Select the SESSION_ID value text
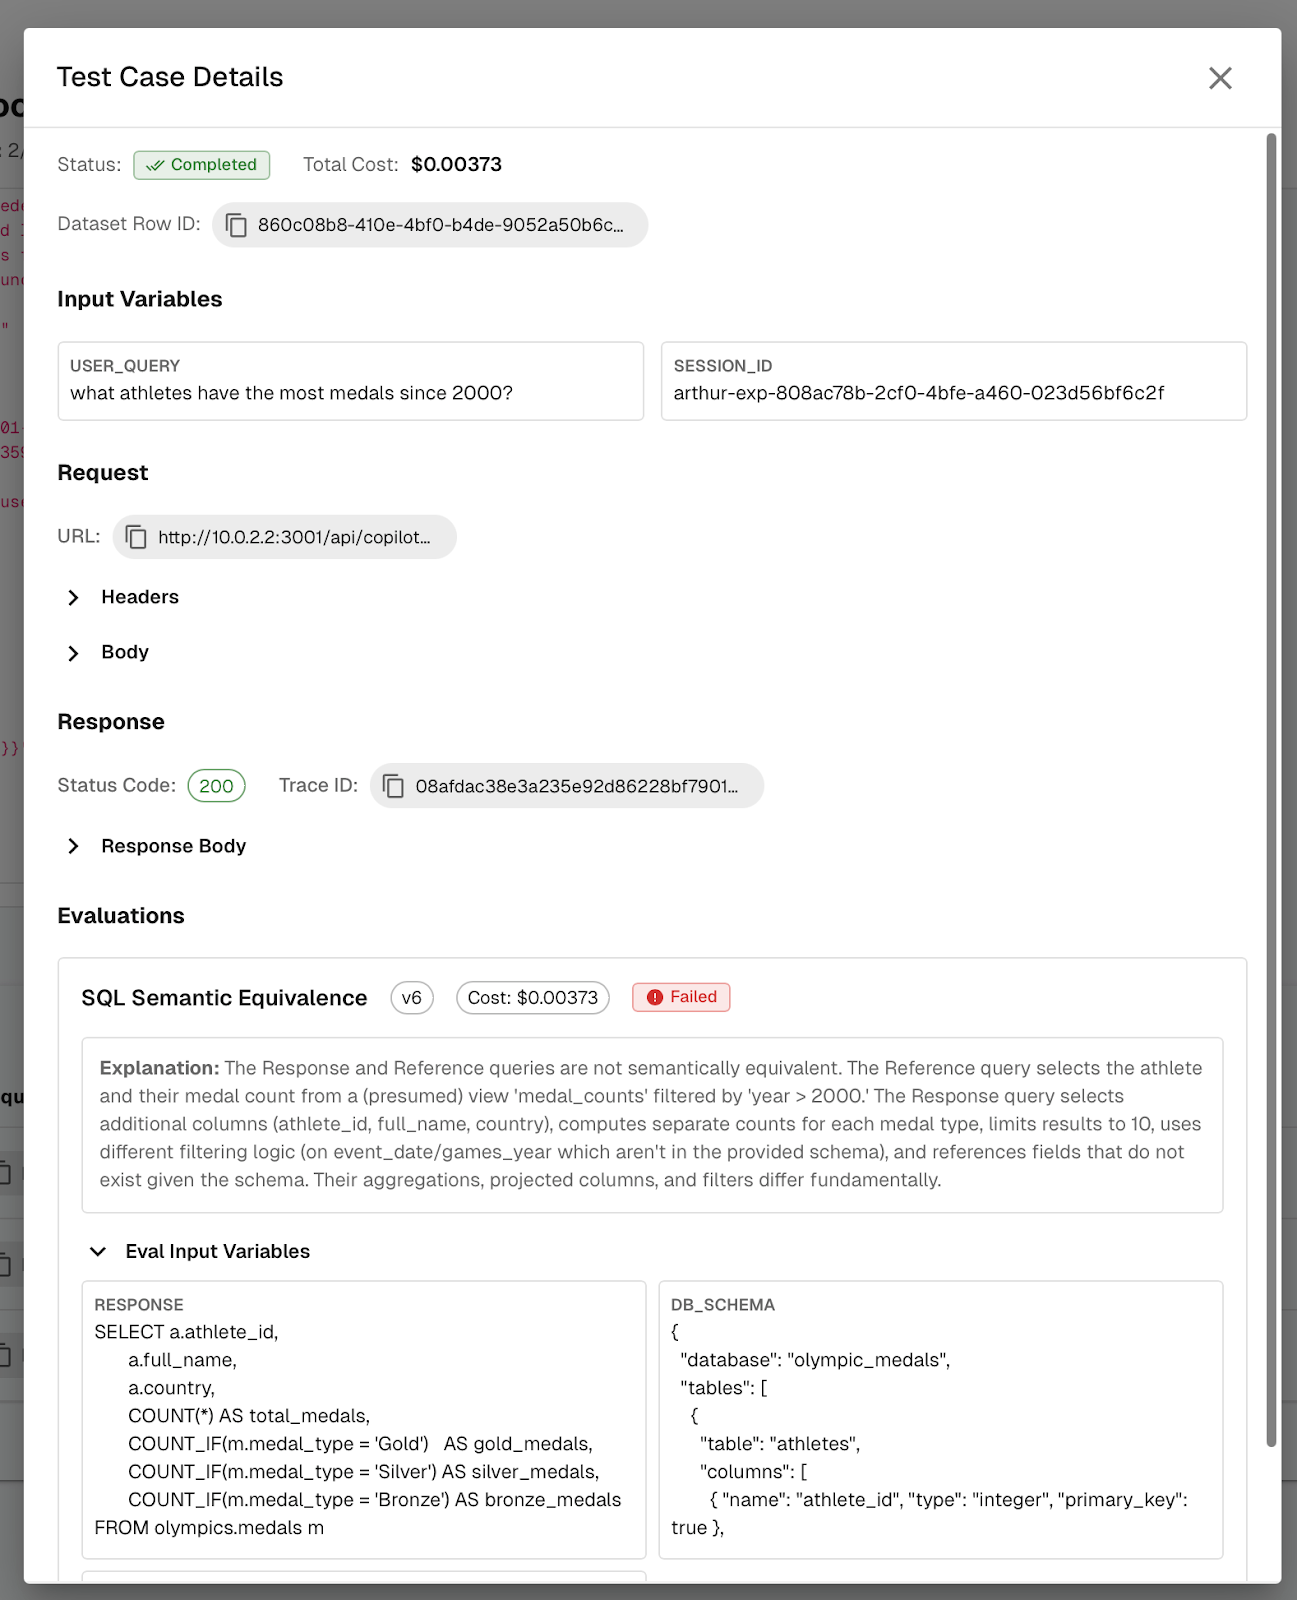Viewport: 1297px width, 1600px height. pyautogui.click(x=919, y=393)
